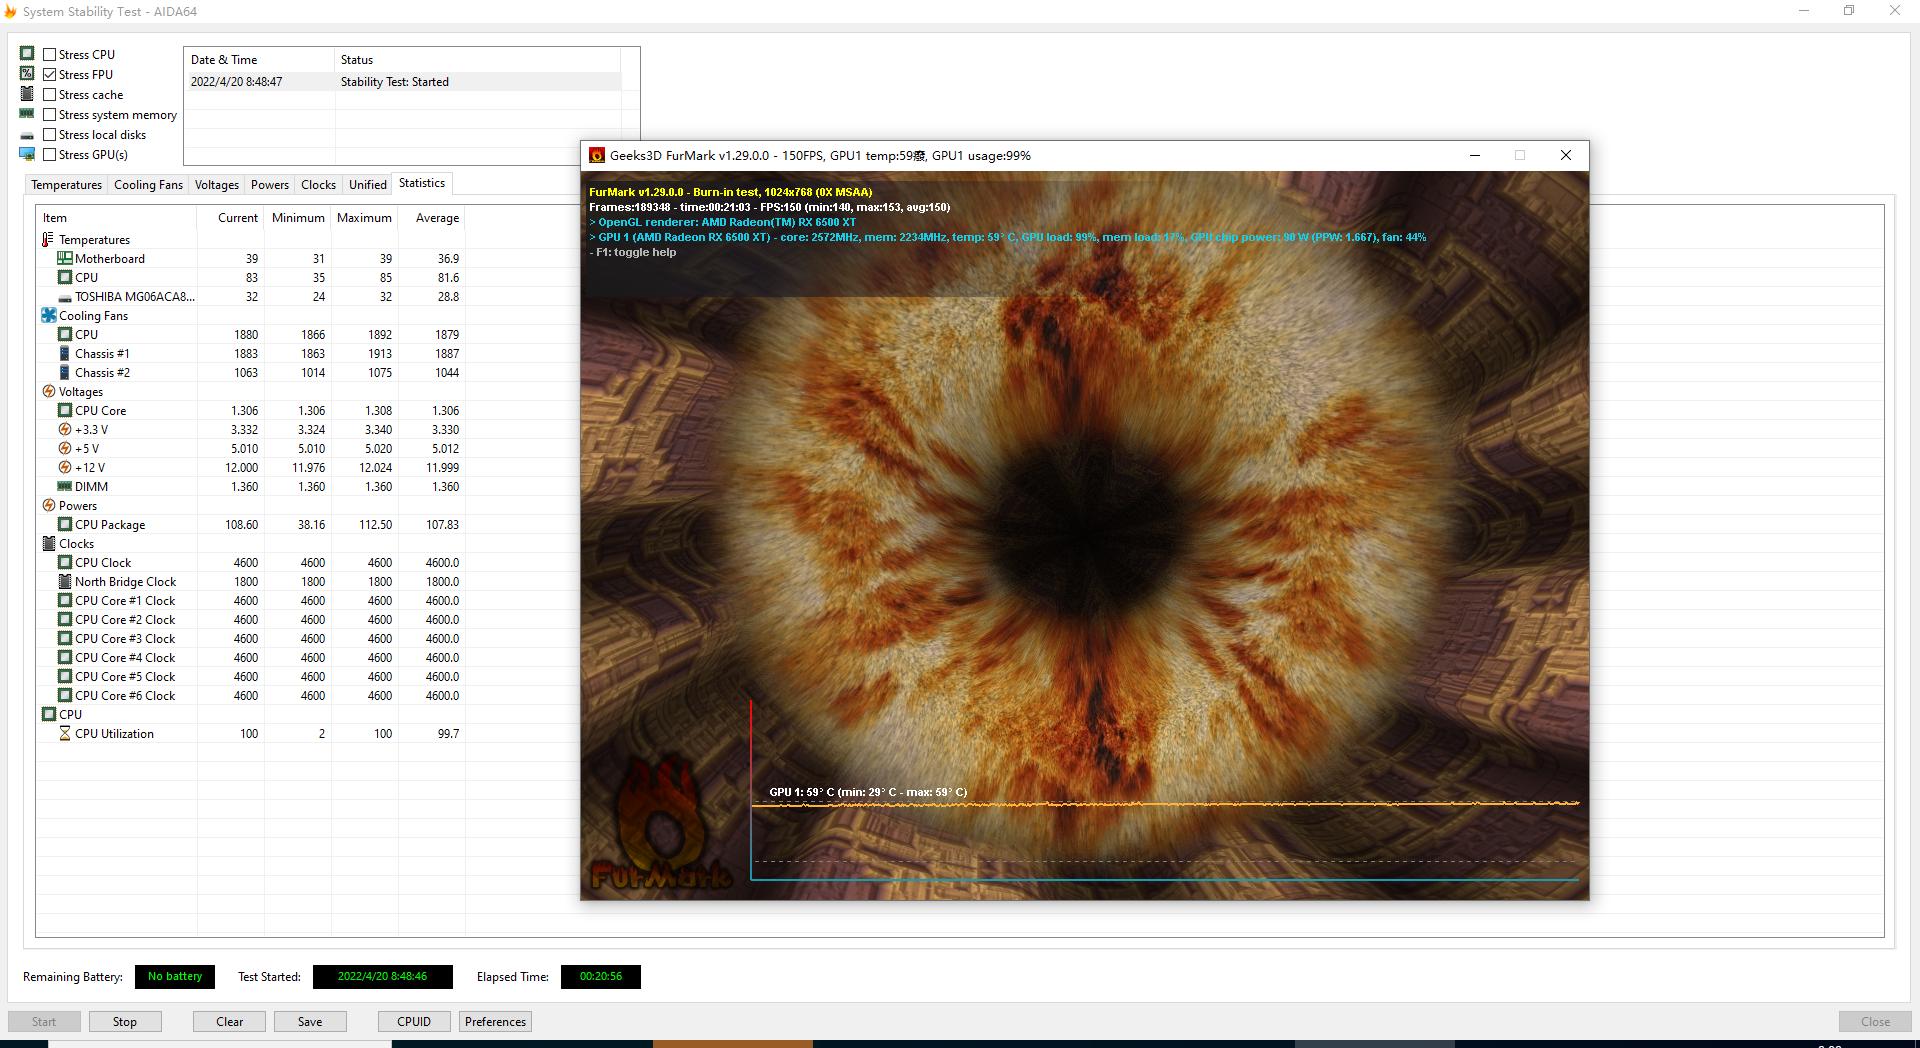This screenshot has height=1048, width=1920.
Task: Open the Cooling Fans tab
Action: click(148, 185)
